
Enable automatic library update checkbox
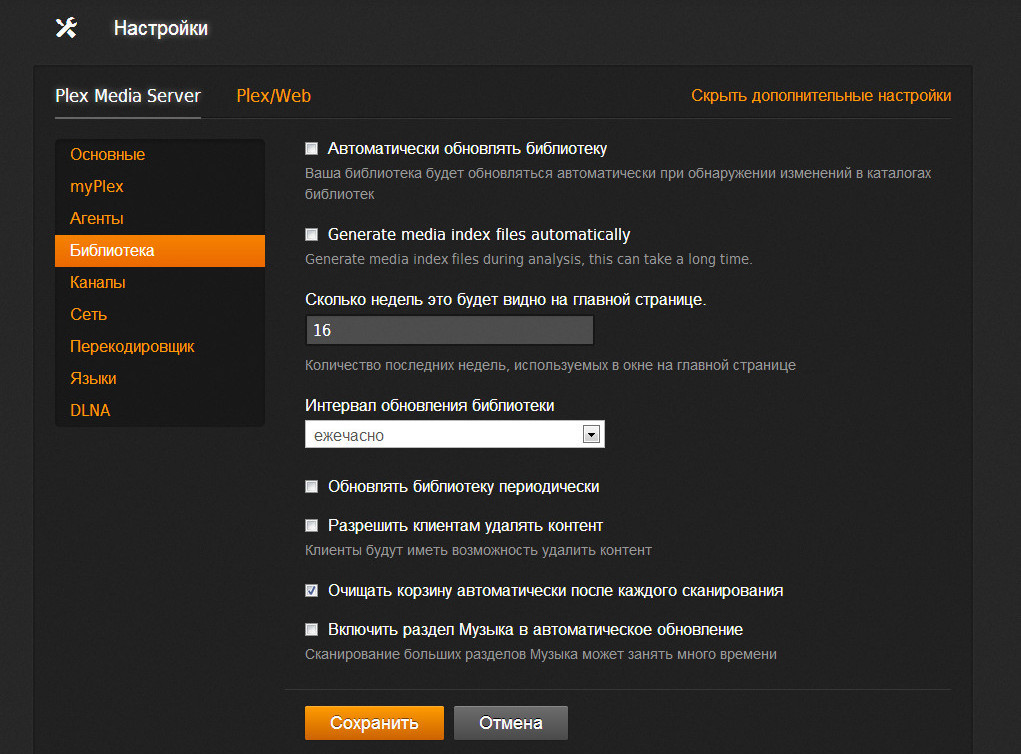(x=311, y=149)
